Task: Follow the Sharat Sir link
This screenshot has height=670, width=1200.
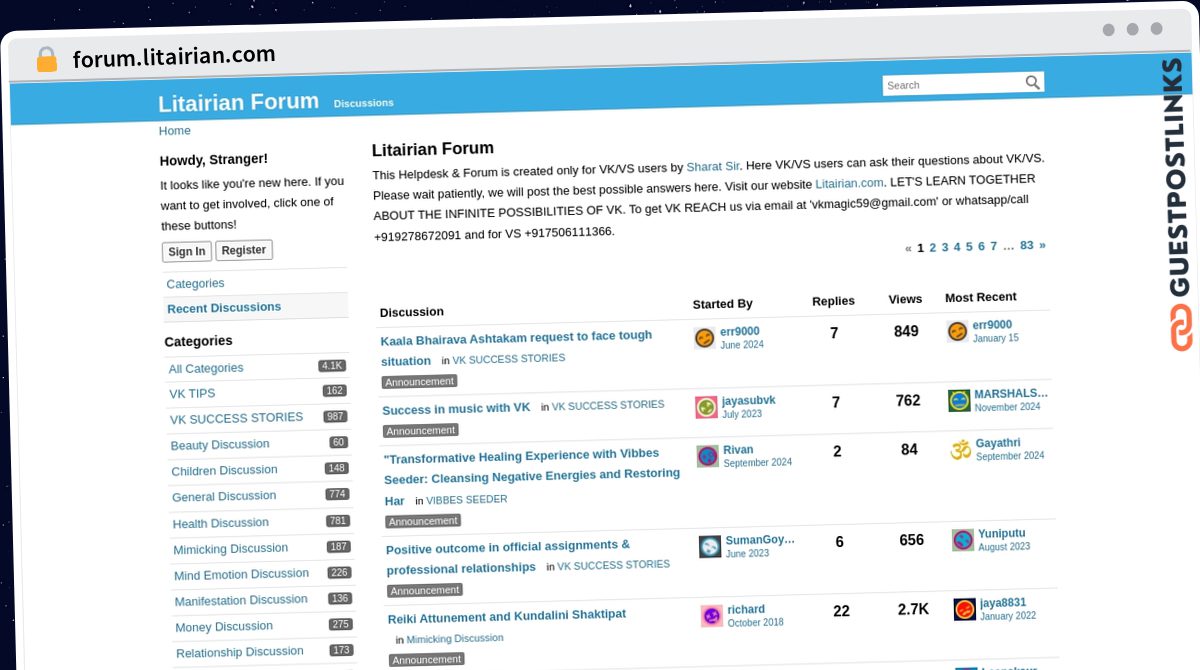Action: (x=713, y=167)
